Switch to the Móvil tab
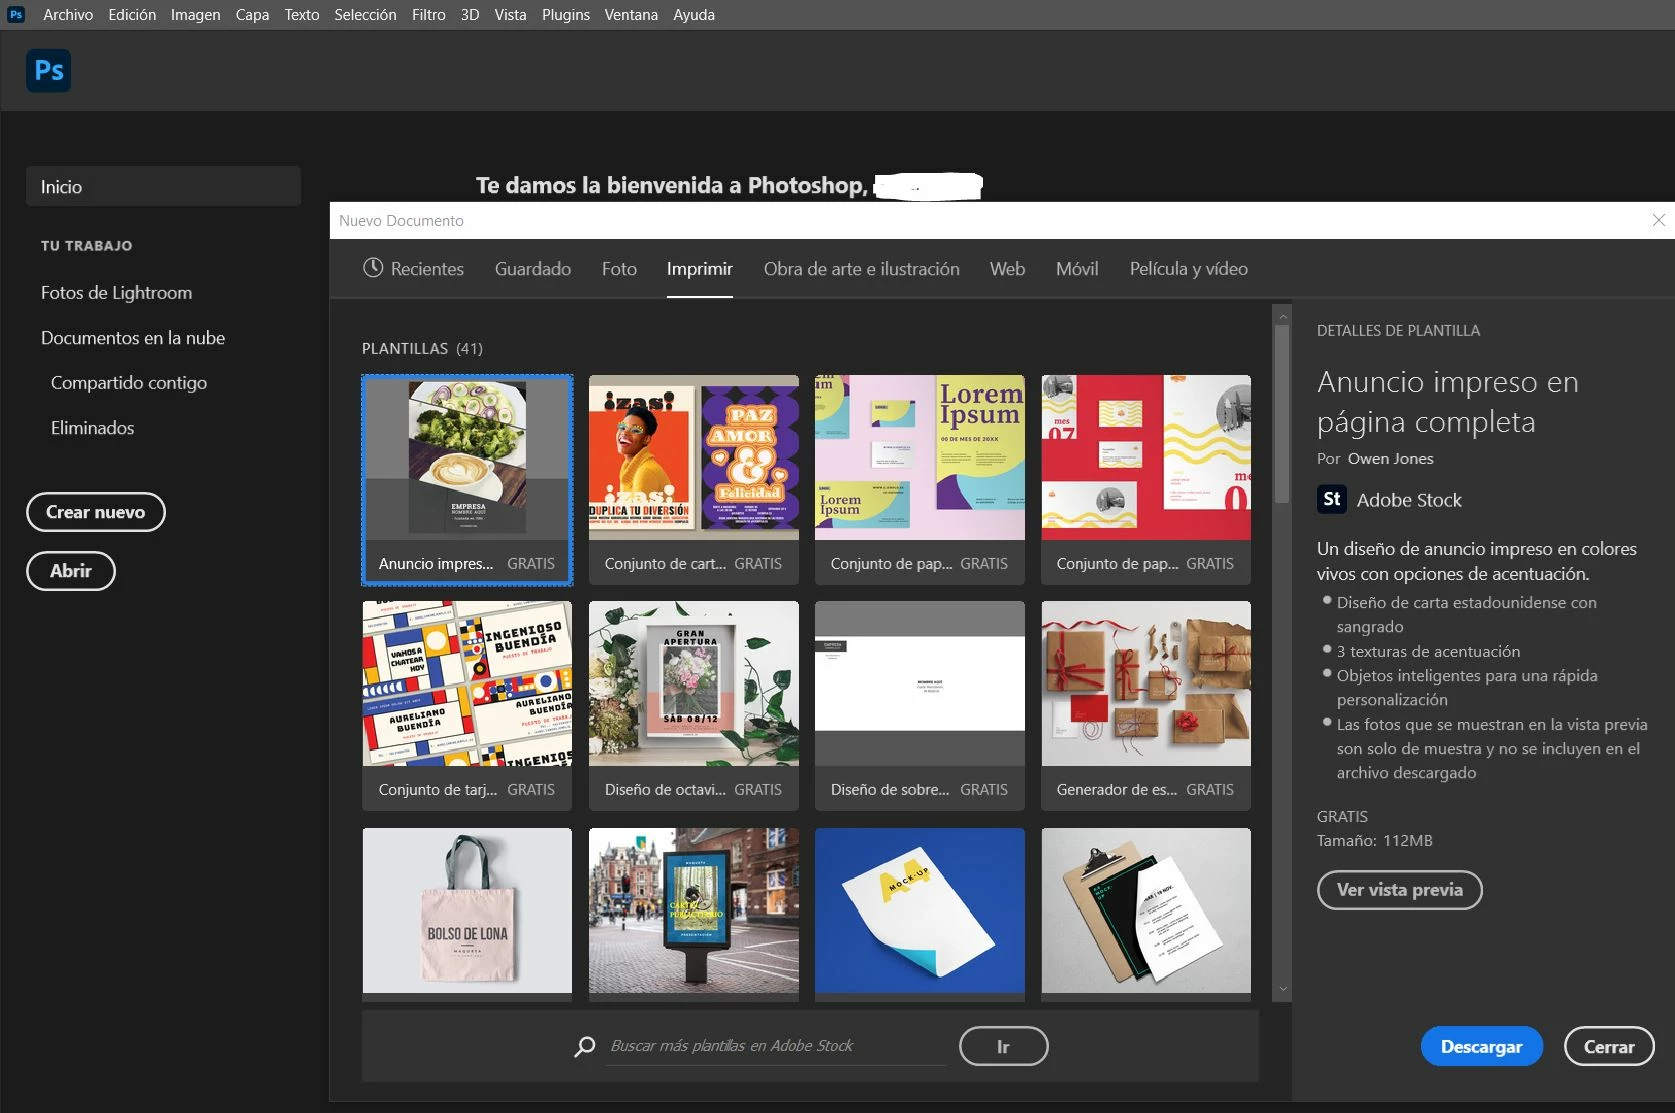Image resolution: width=1675 pixels, height=1113 pixels. point(1077,268)
